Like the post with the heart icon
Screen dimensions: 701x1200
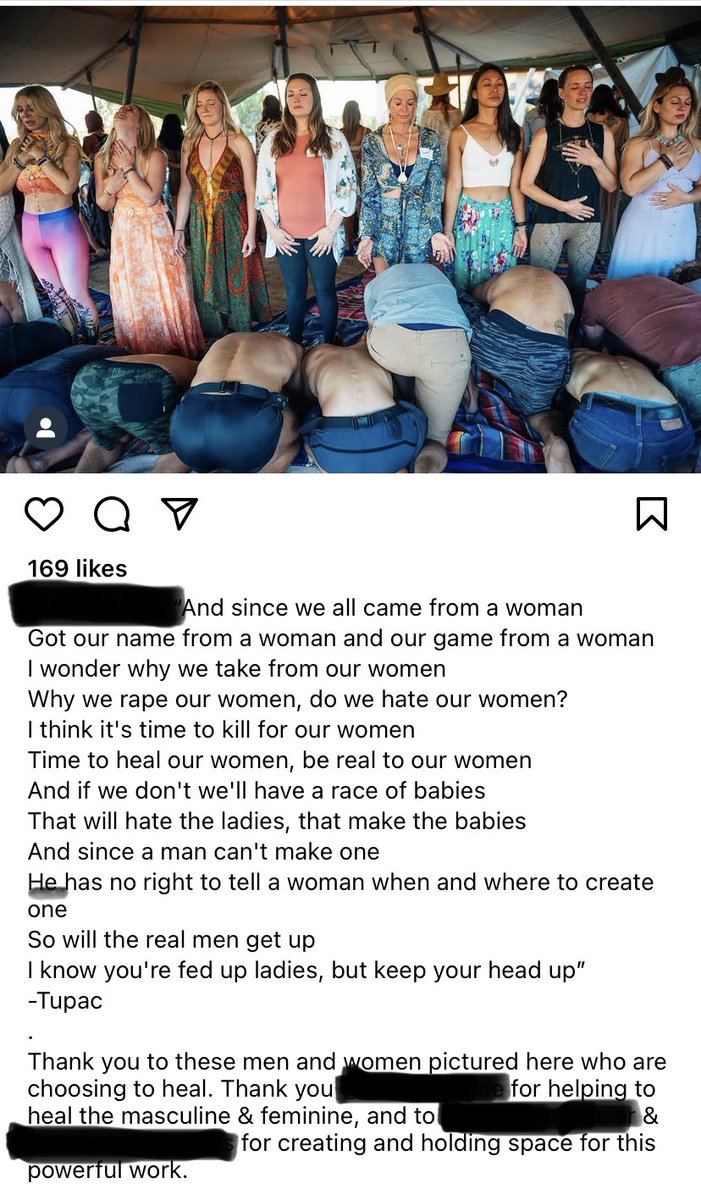pyautogui.click(x=44, y=514)
